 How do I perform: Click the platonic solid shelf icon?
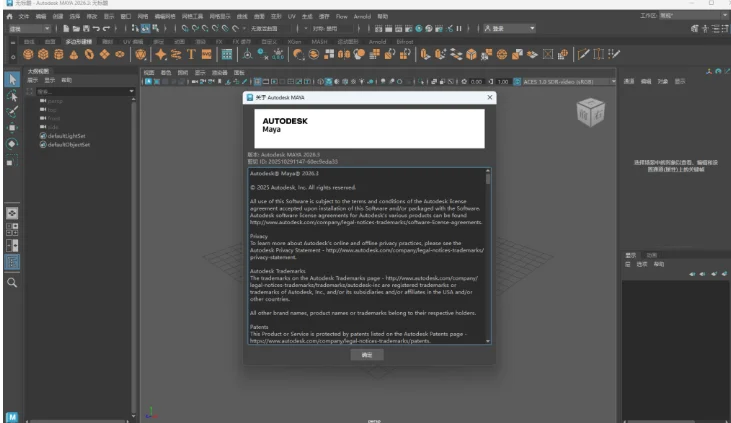[140, 55]
